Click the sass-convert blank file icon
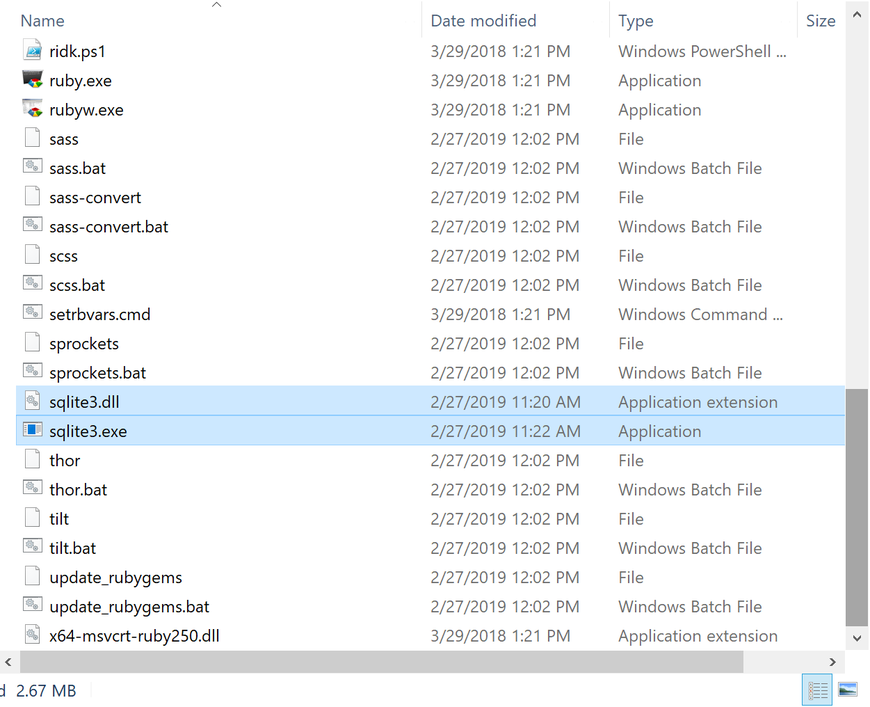 tap(33, 197)
